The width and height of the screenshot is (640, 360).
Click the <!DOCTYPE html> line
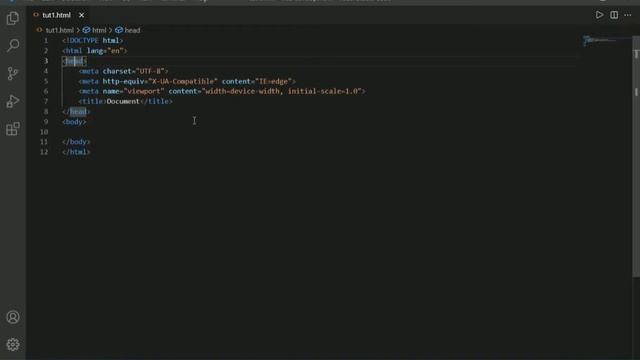(92, 41)
